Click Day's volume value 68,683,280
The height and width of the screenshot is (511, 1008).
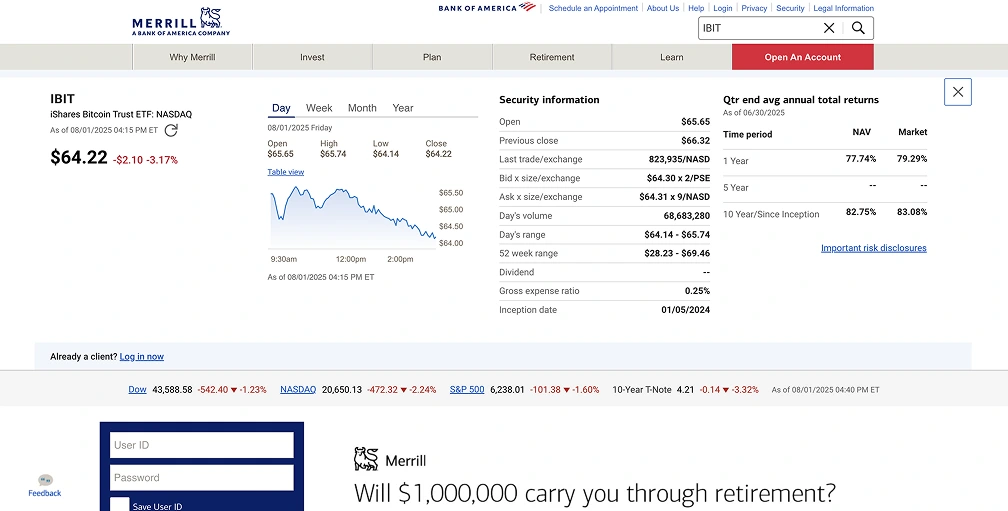(687, 216)
